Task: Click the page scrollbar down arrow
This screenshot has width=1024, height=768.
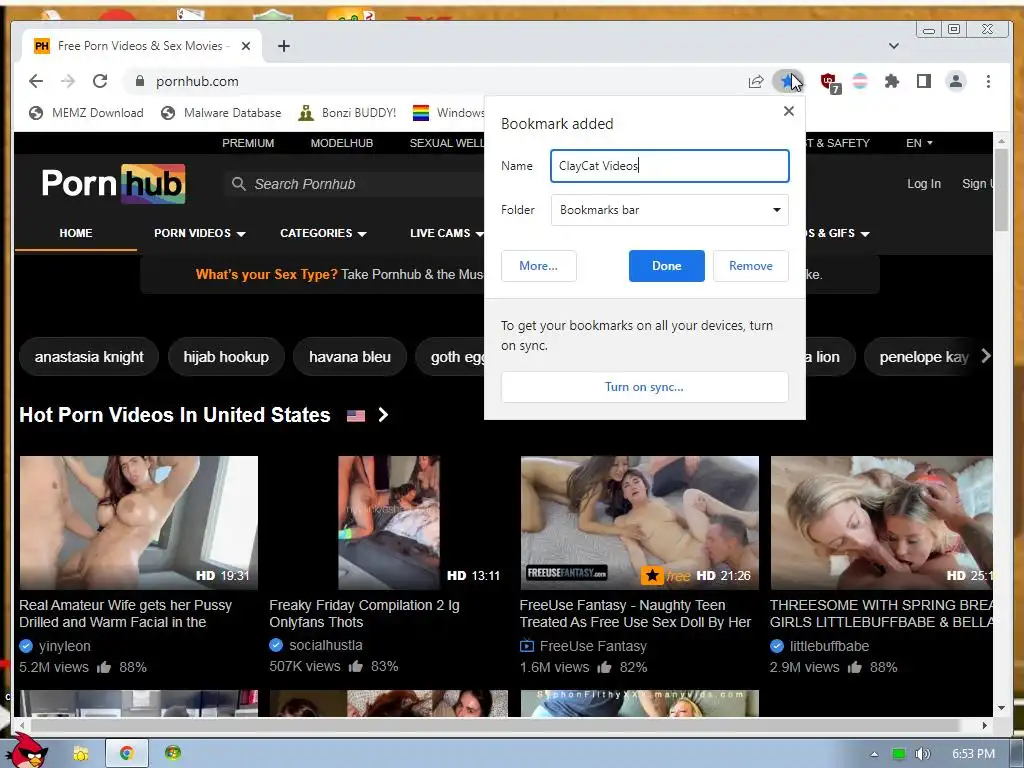Action: [1001, 709]
